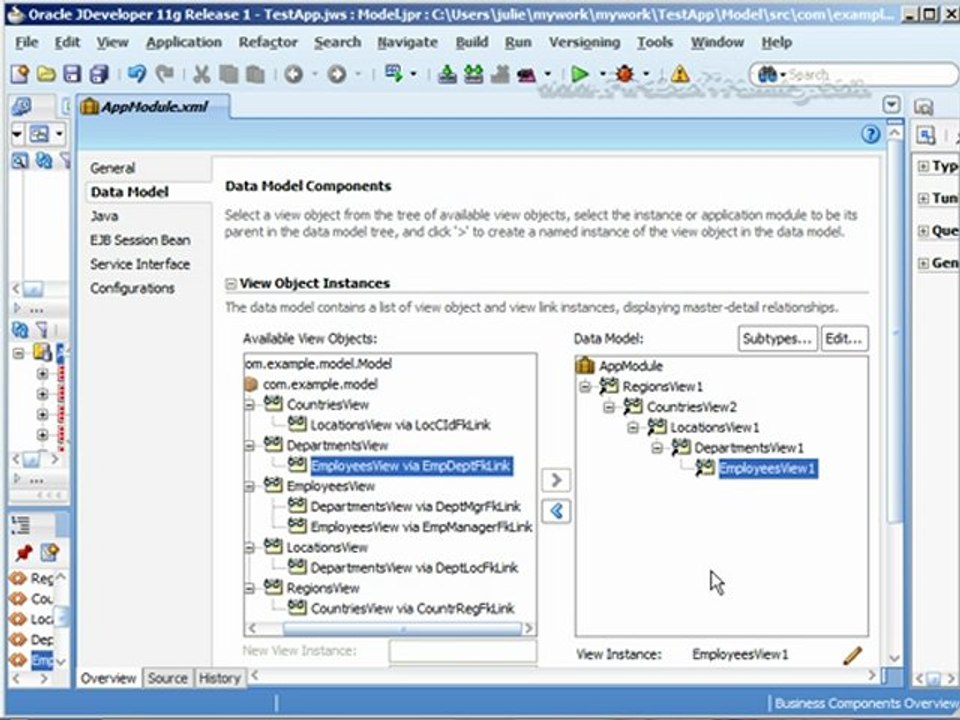Screen dimensions: 960x720
Task: Click the Open folder toolbar icon
Action: click(x=46, y=74)
